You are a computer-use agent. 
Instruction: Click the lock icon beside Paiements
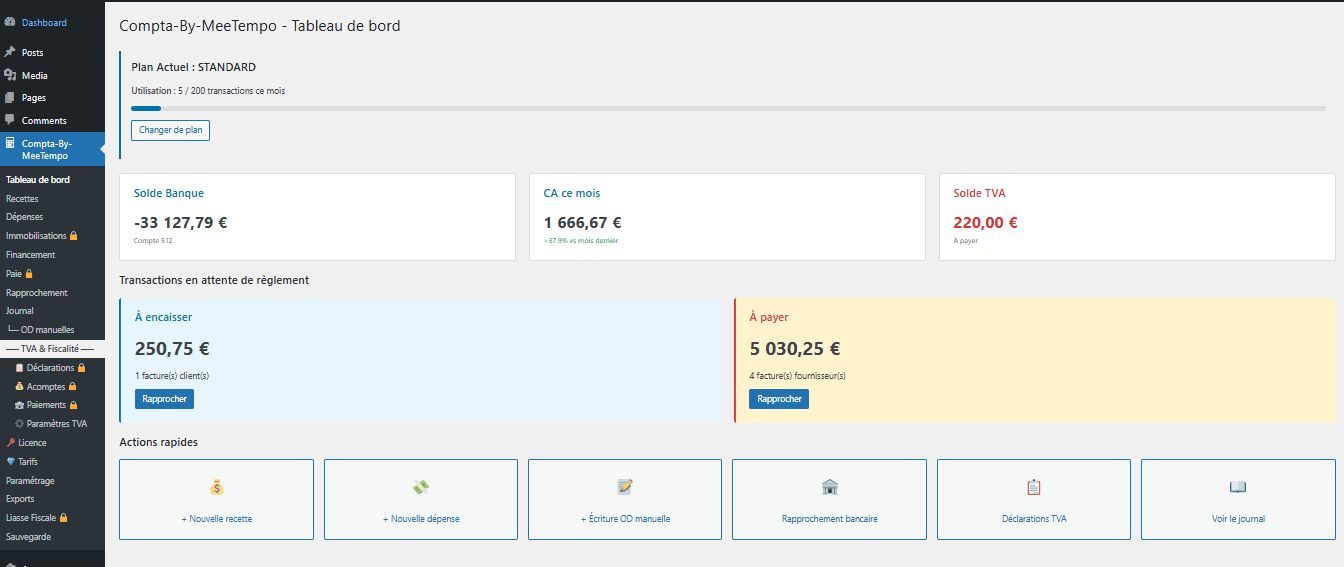(73, 405)
